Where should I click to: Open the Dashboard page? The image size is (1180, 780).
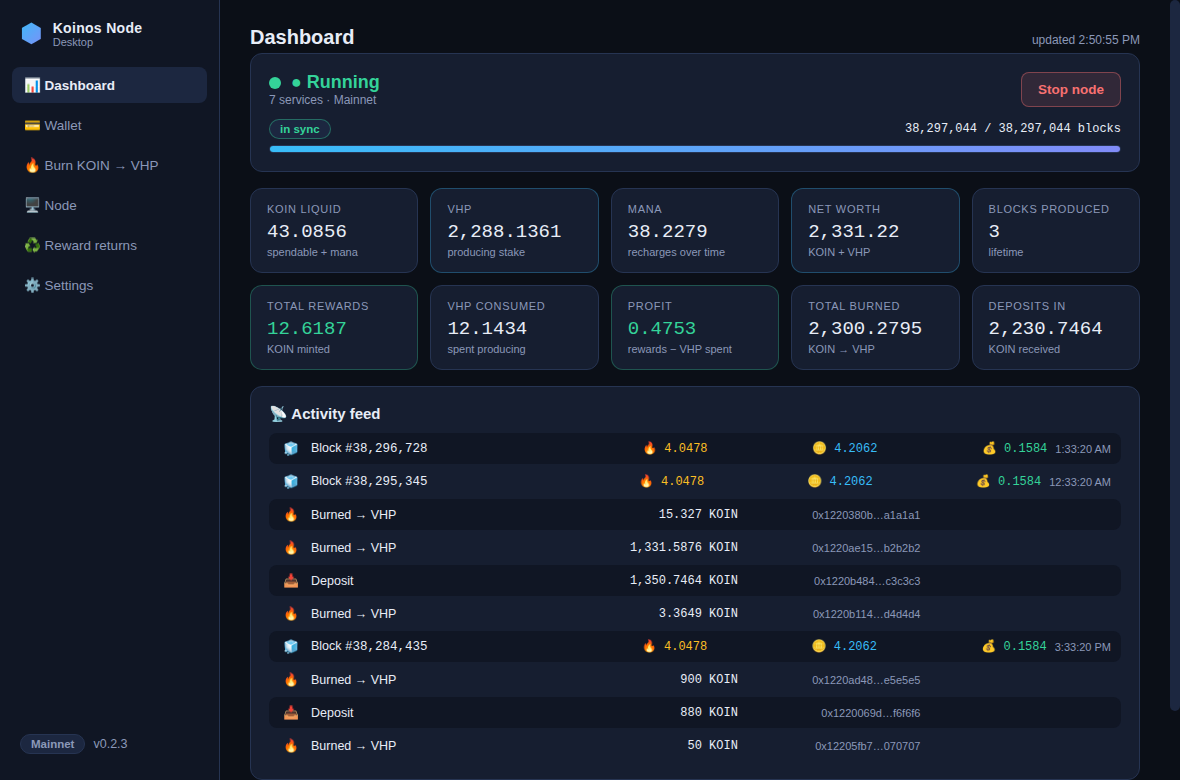tap(109, 85)
